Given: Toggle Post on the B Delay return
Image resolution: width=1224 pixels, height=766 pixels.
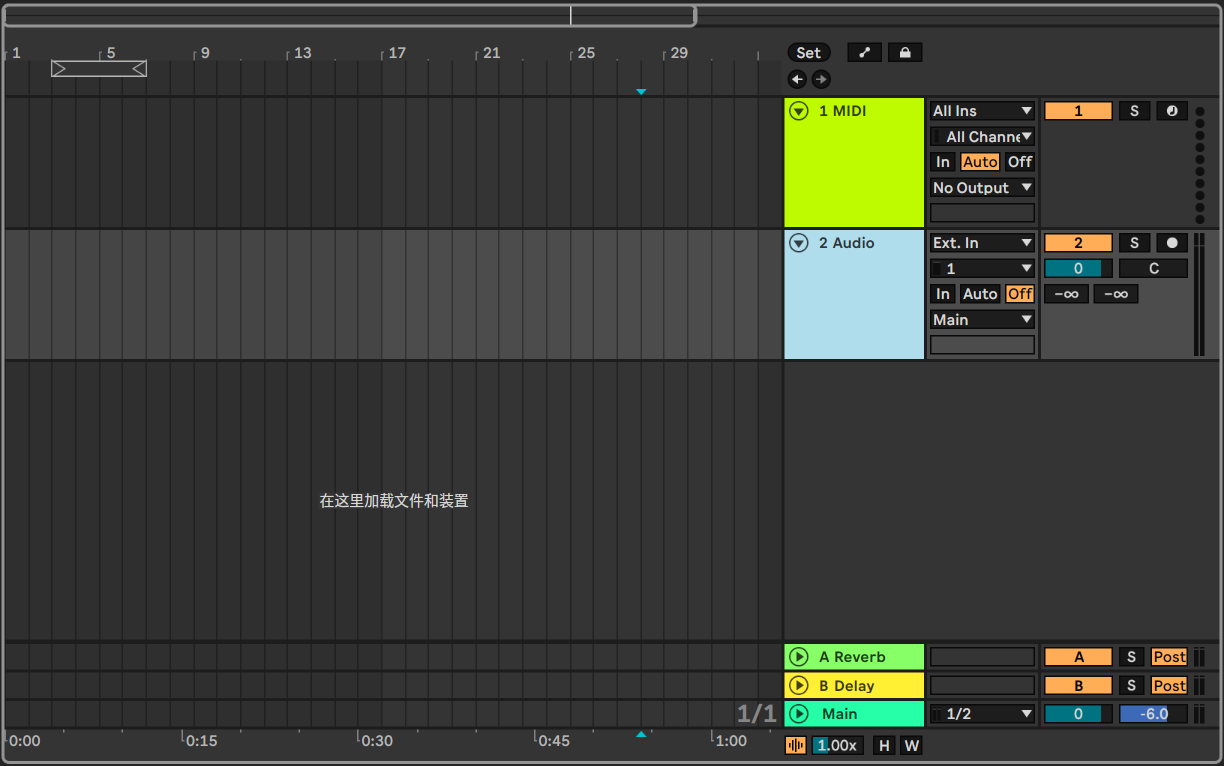Looking at the screenshot, I should (1168, 686).
